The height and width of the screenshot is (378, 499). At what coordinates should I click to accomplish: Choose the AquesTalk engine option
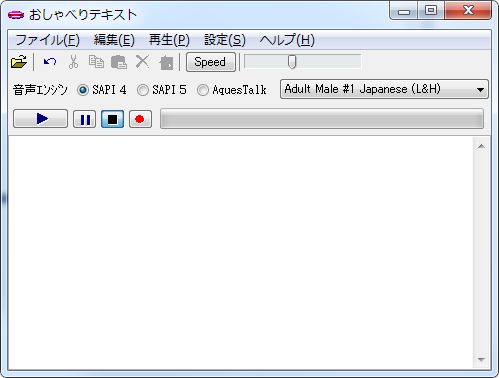(232, 90)
